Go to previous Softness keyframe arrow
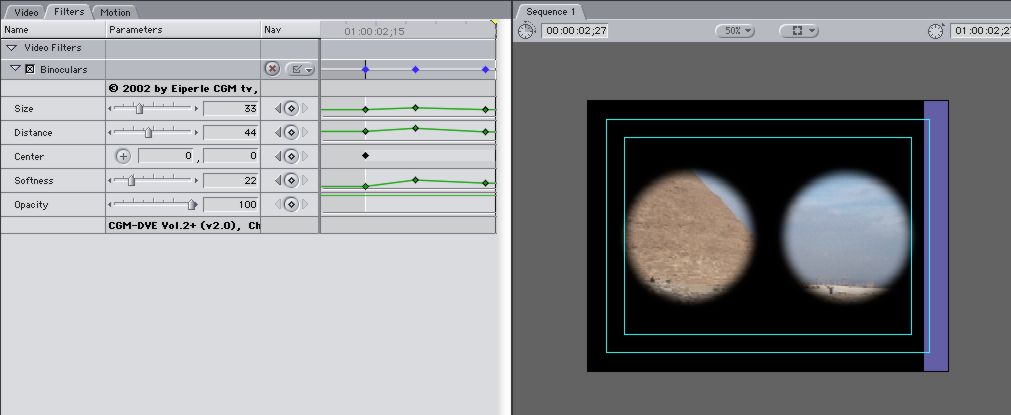Image resolution: width=1011 pixels, height=415 pixels. 278,181
